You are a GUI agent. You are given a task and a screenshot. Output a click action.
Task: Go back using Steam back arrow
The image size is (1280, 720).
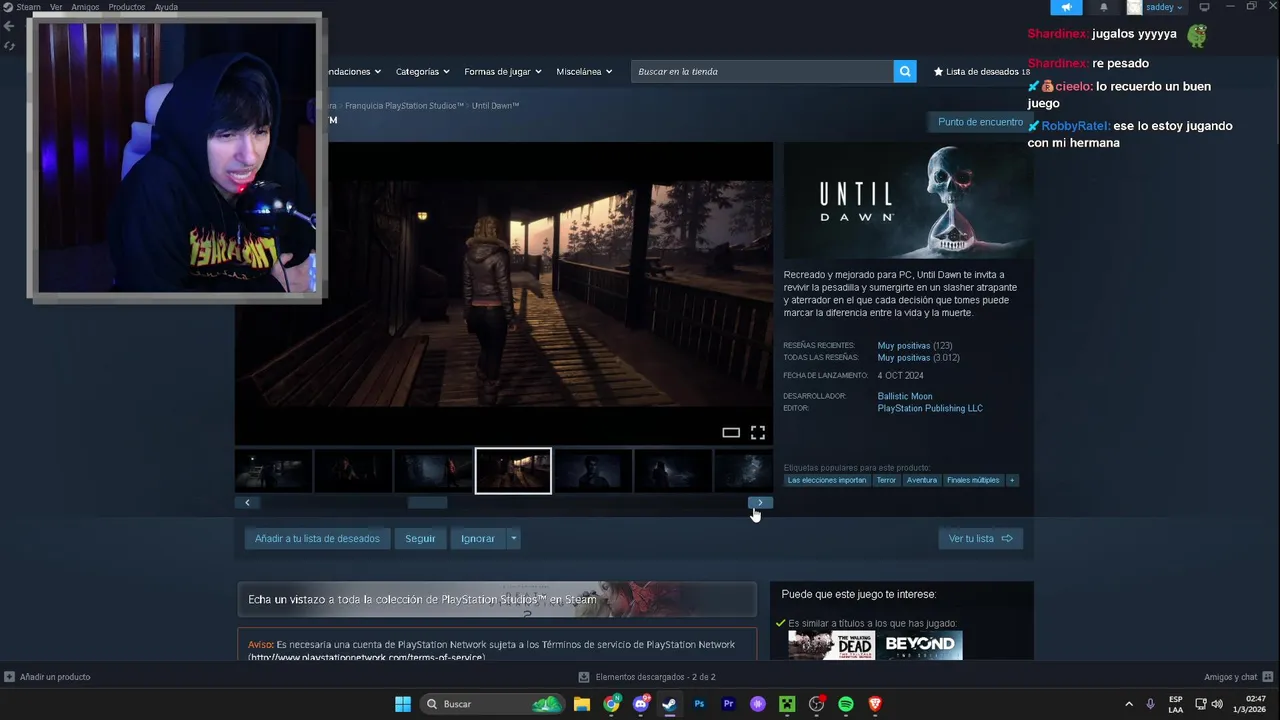point(9,26)
